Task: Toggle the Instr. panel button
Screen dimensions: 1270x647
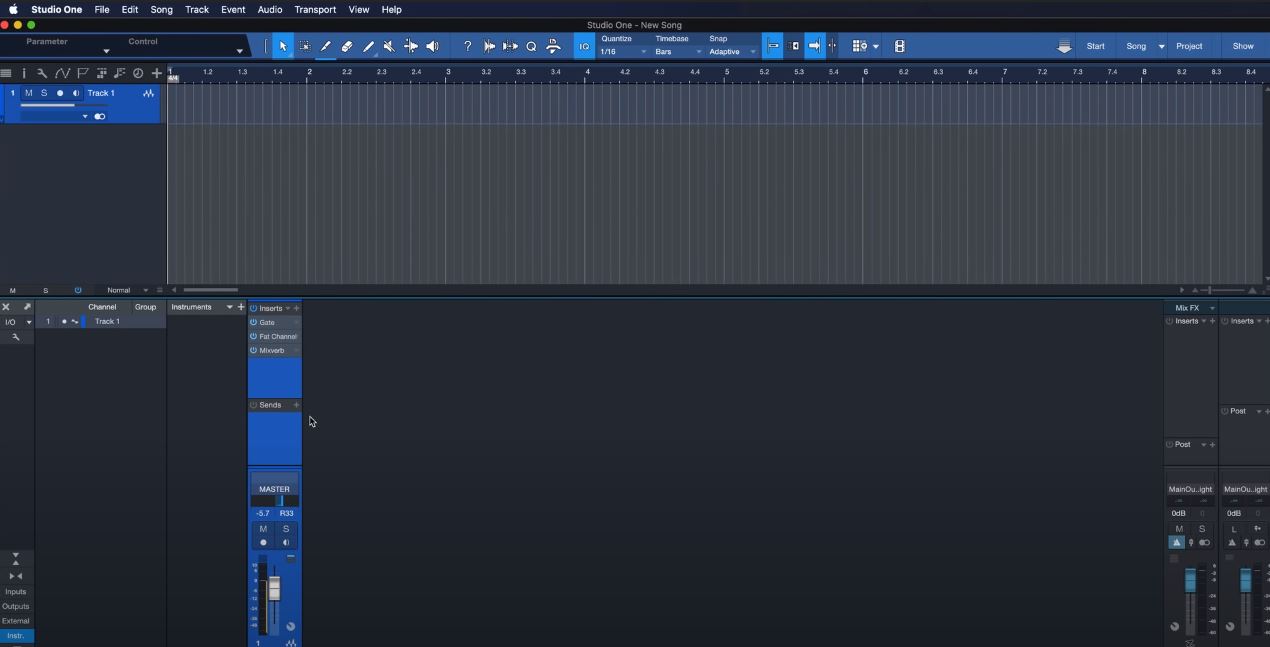Action: coord(16,635)
